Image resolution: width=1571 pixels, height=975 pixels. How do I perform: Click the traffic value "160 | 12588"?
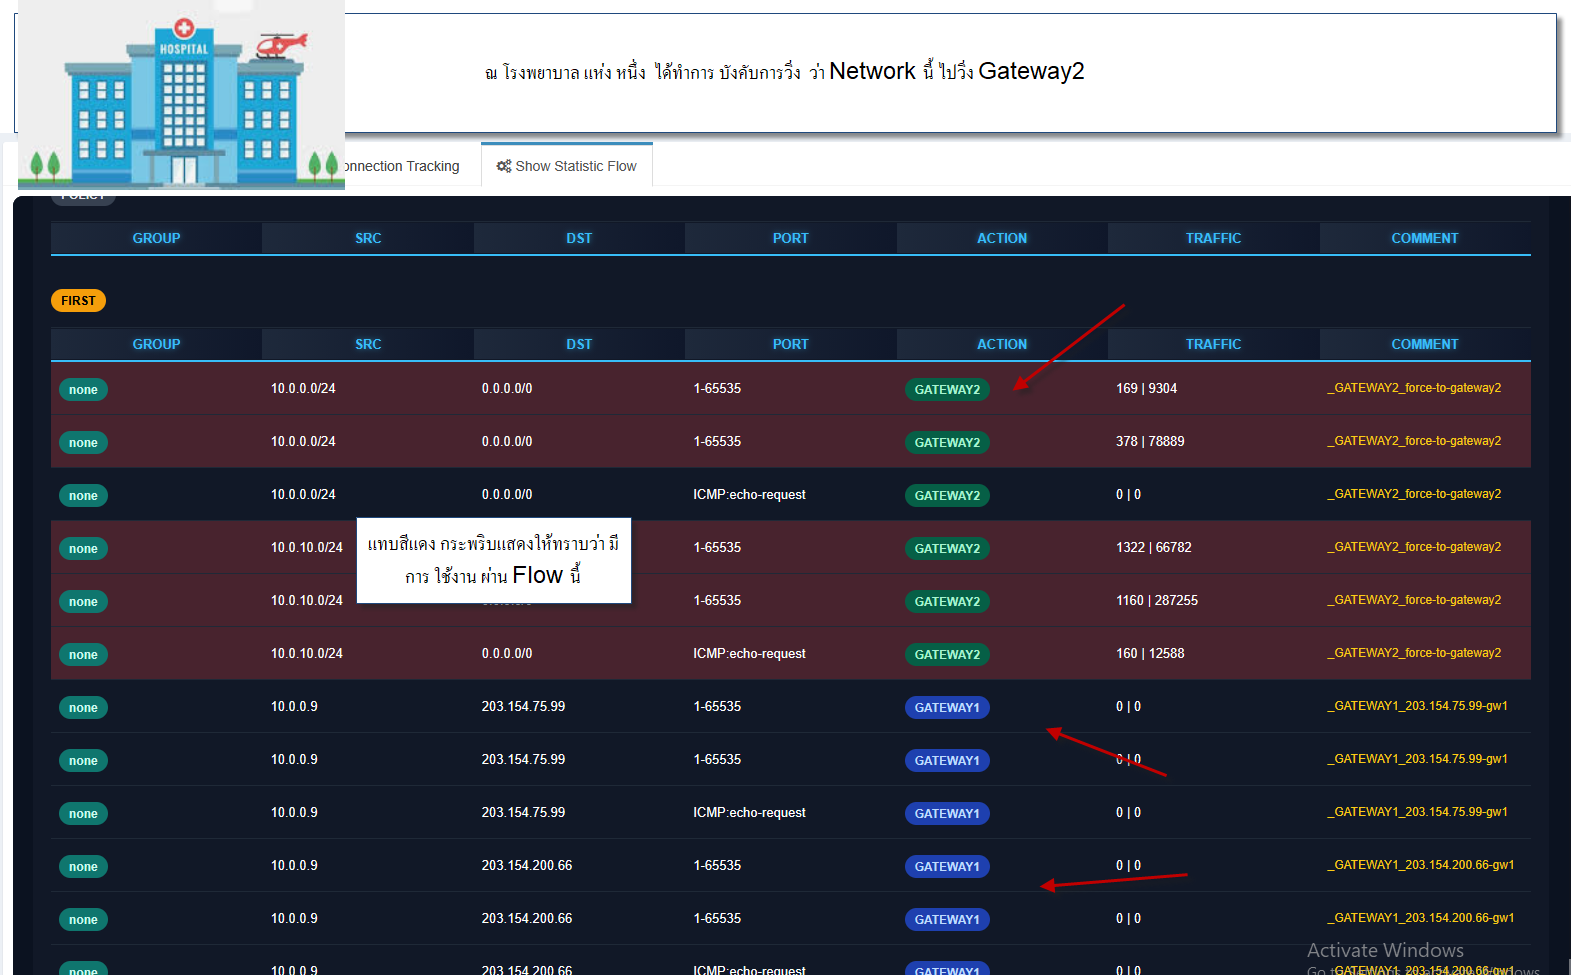click(x=1150, y=653)
